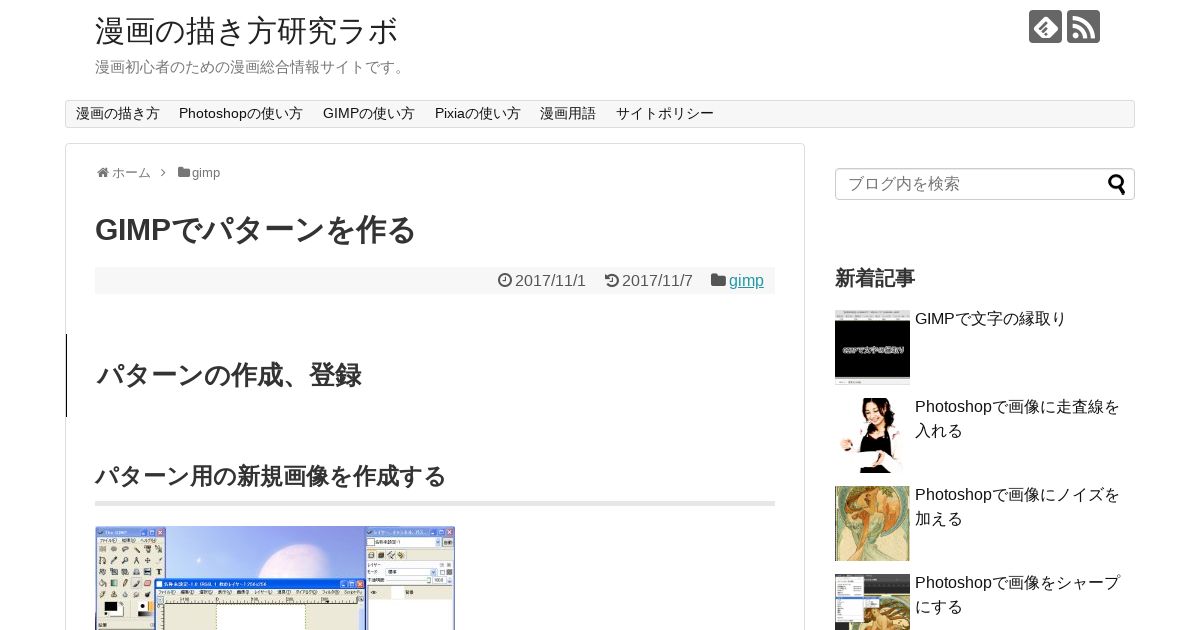Click the search magnifier icon
Screen dimensions: 1200x630
coord(1116,184)
